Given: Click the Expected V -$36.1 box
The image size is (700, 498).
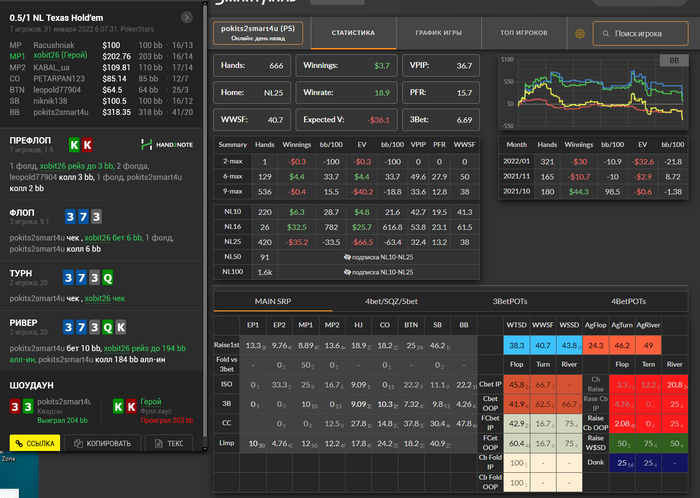Looking at the screenshot, I should click(346, 120).
